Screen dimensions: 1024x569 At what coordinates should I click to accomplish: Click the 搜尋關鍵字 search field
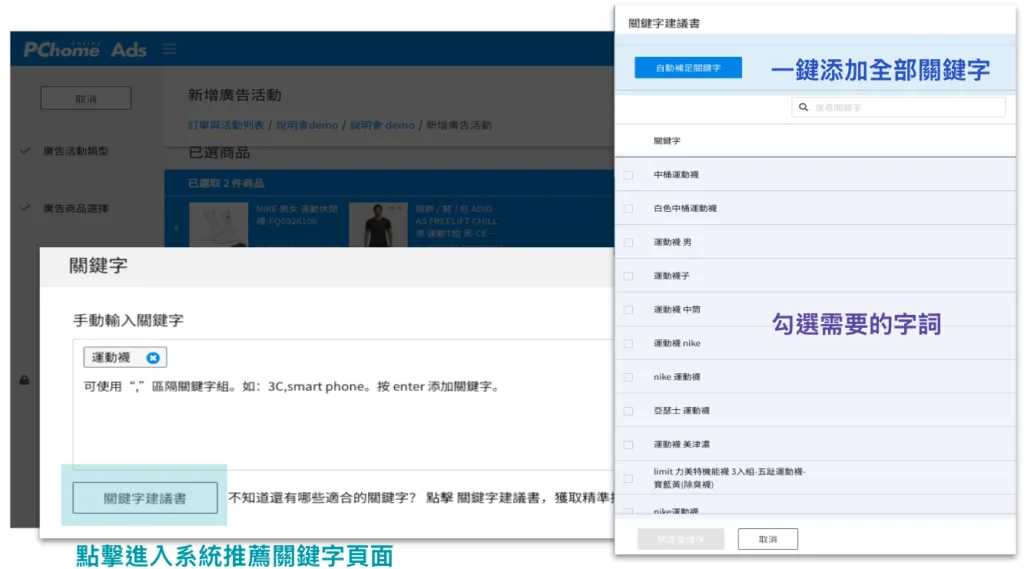point(905,107)
